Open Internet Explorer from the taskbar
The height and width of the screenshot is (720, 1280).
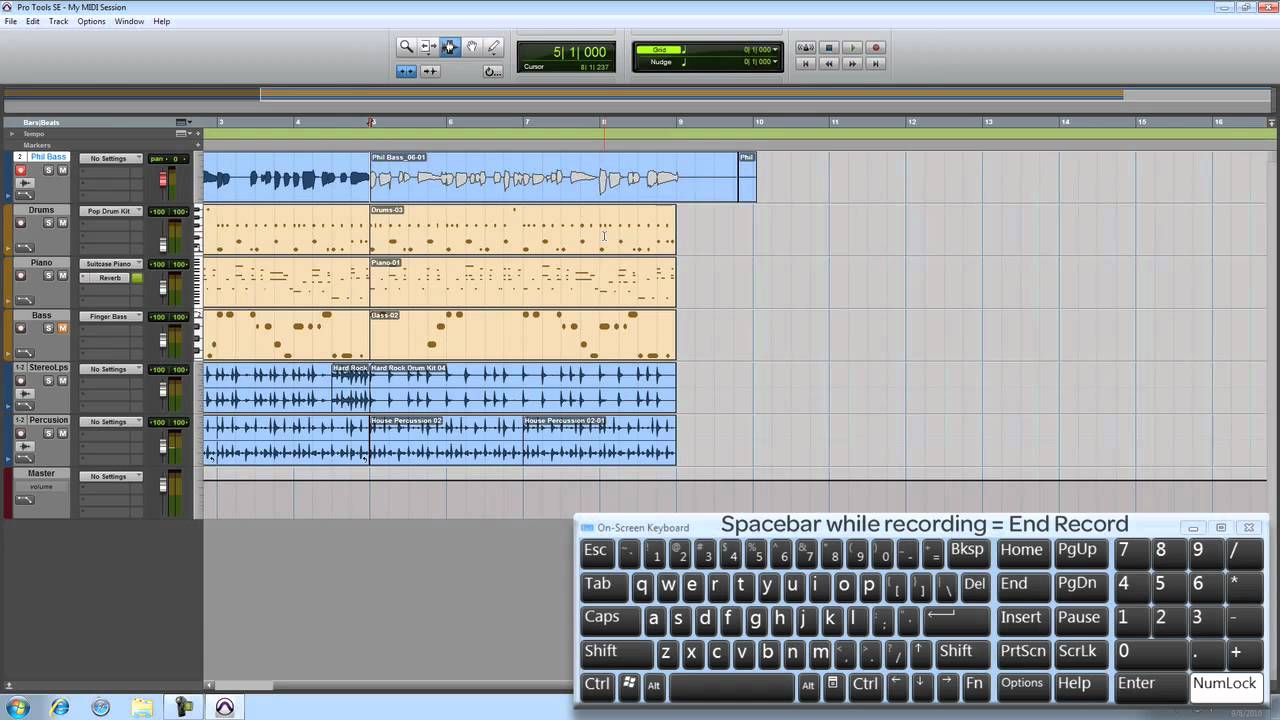[60, 707]
